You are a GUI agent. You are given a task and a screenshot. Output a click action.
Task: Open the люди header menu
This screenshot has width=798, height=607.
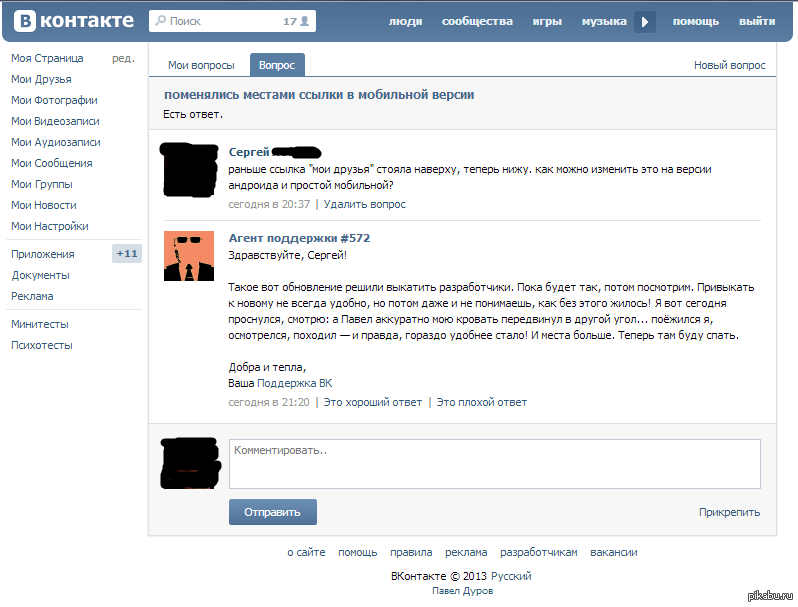[406, 21]
